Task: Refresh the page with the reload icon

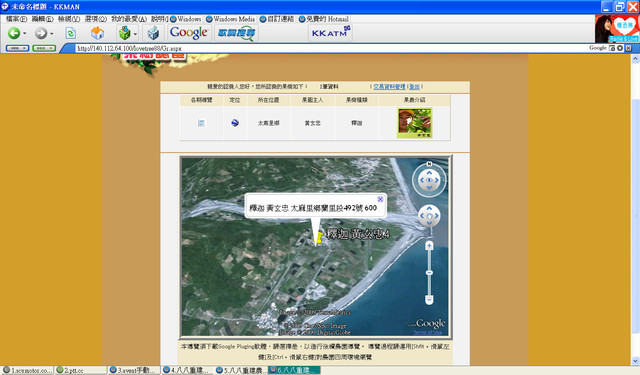Action: pos(71,33)
